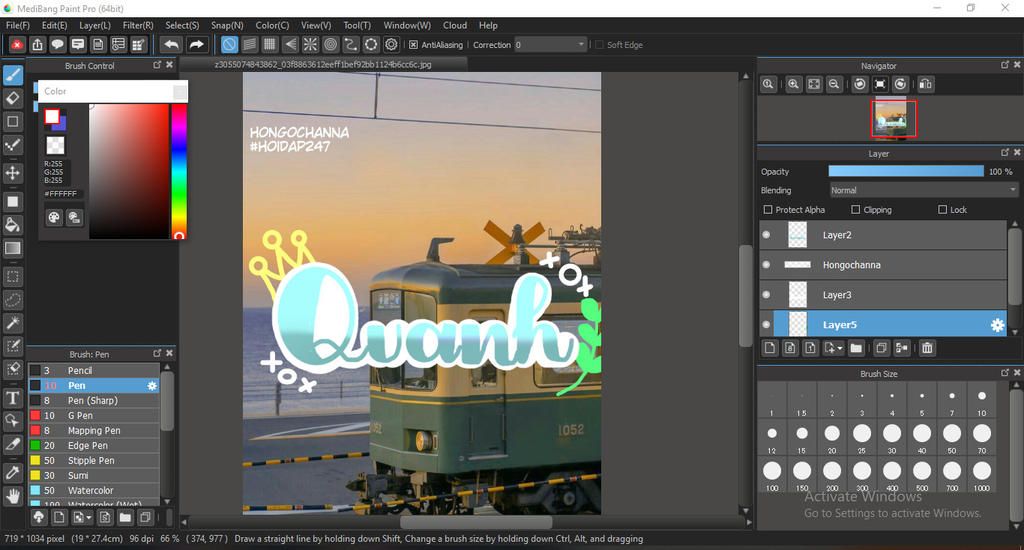Switch to the open jpg document tab

click(x=323, y=64)
